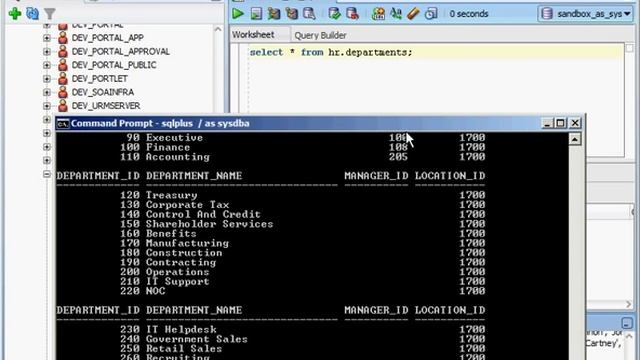
Task: Expand the DEV_PORTAL_APPROVAL node
Action: click(47, 51)
